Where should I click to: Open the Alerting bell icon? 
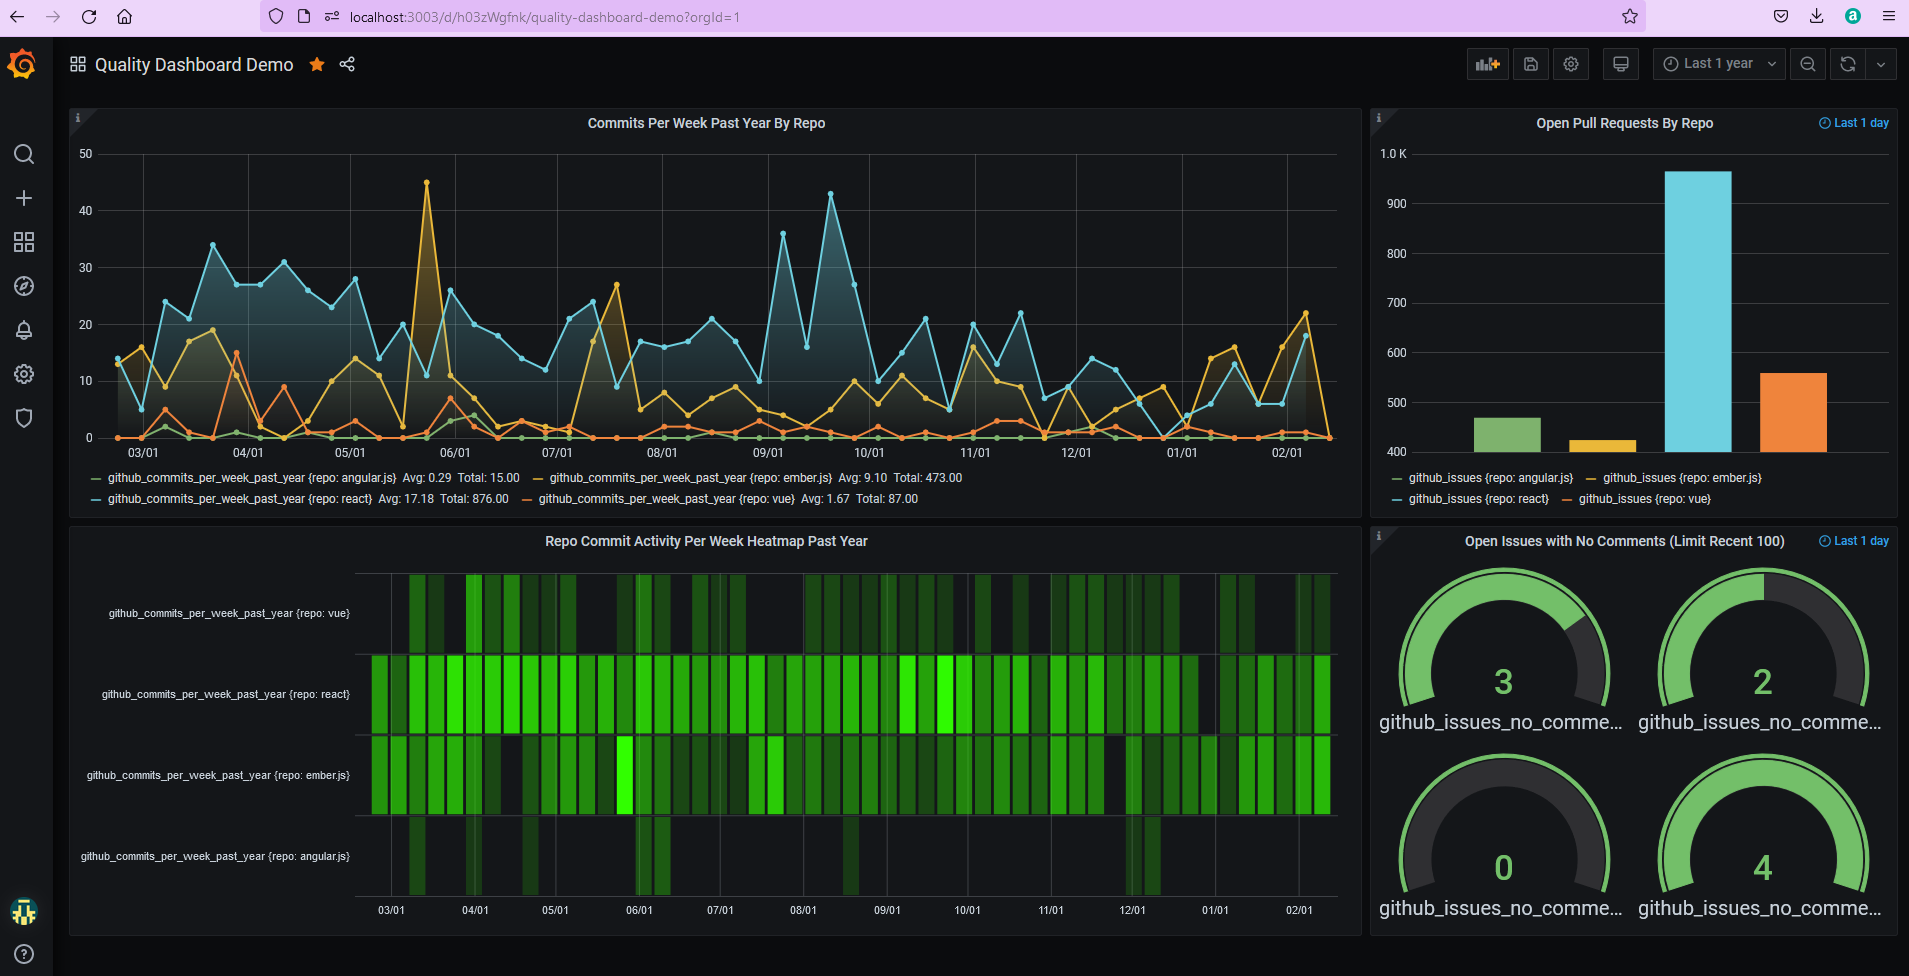24,330
